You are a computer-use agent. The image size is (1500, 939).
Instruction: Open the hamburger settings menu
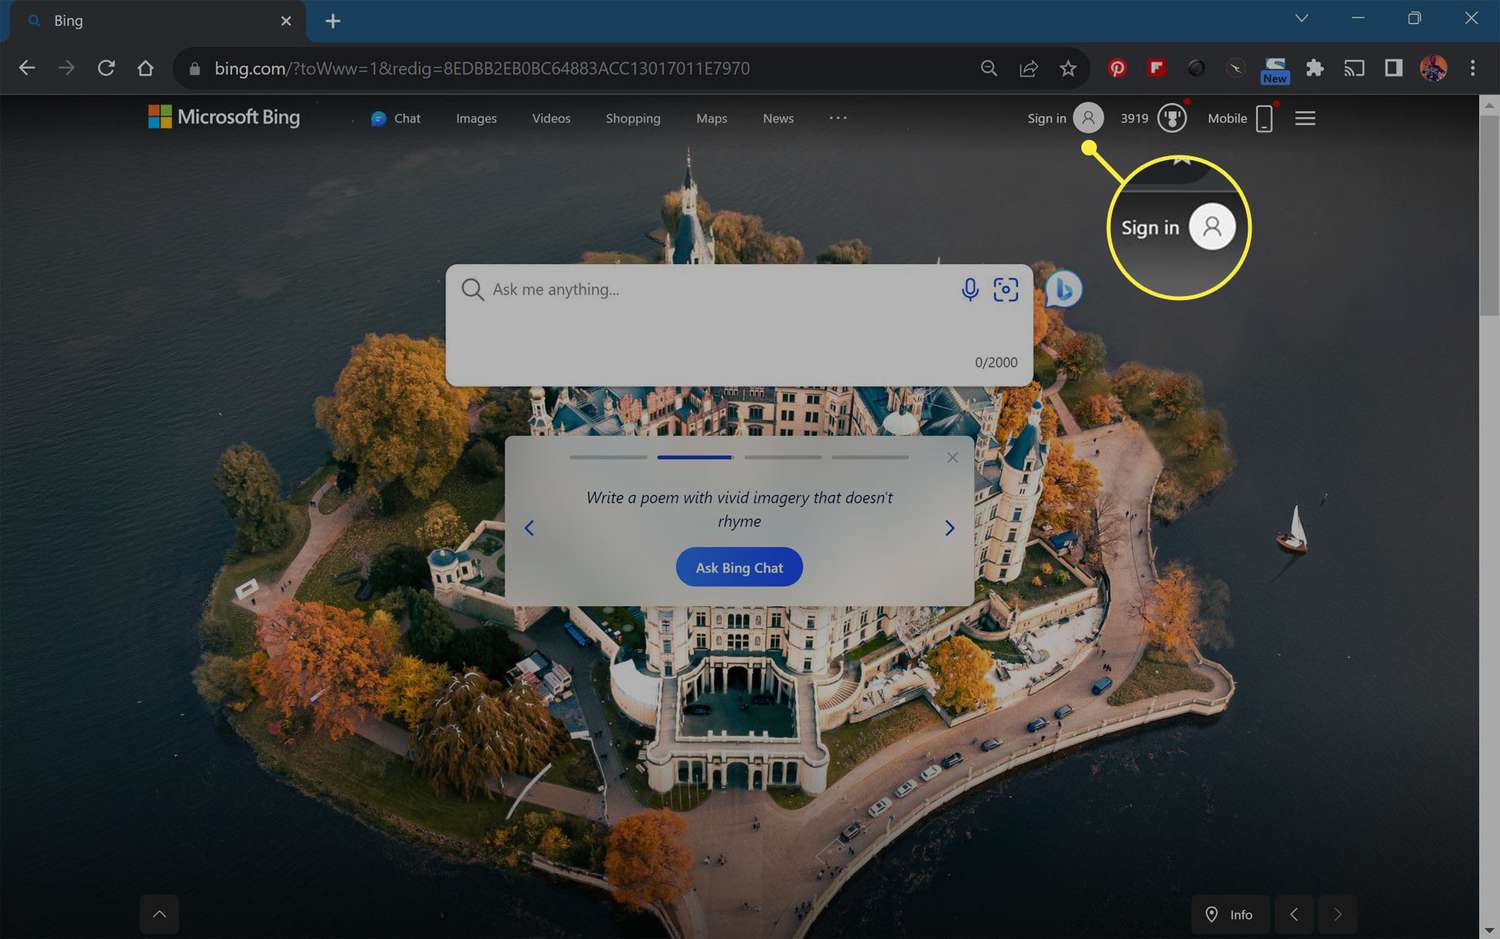coord(1305,118)
